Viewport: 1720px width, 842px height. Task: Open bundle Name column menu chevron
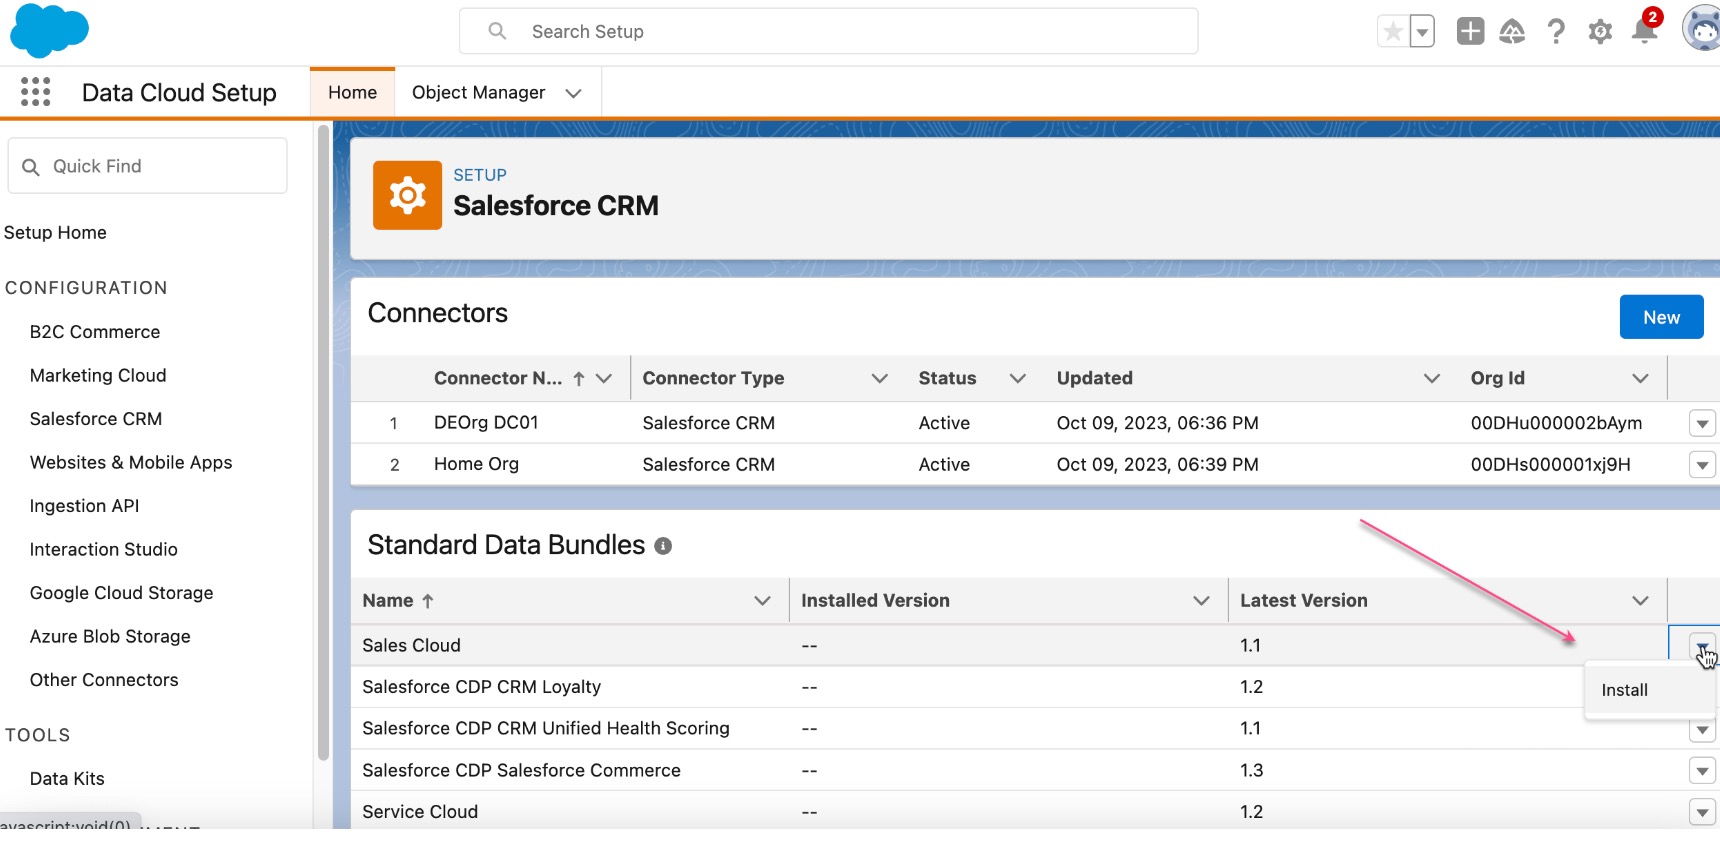tap(762, 601)
